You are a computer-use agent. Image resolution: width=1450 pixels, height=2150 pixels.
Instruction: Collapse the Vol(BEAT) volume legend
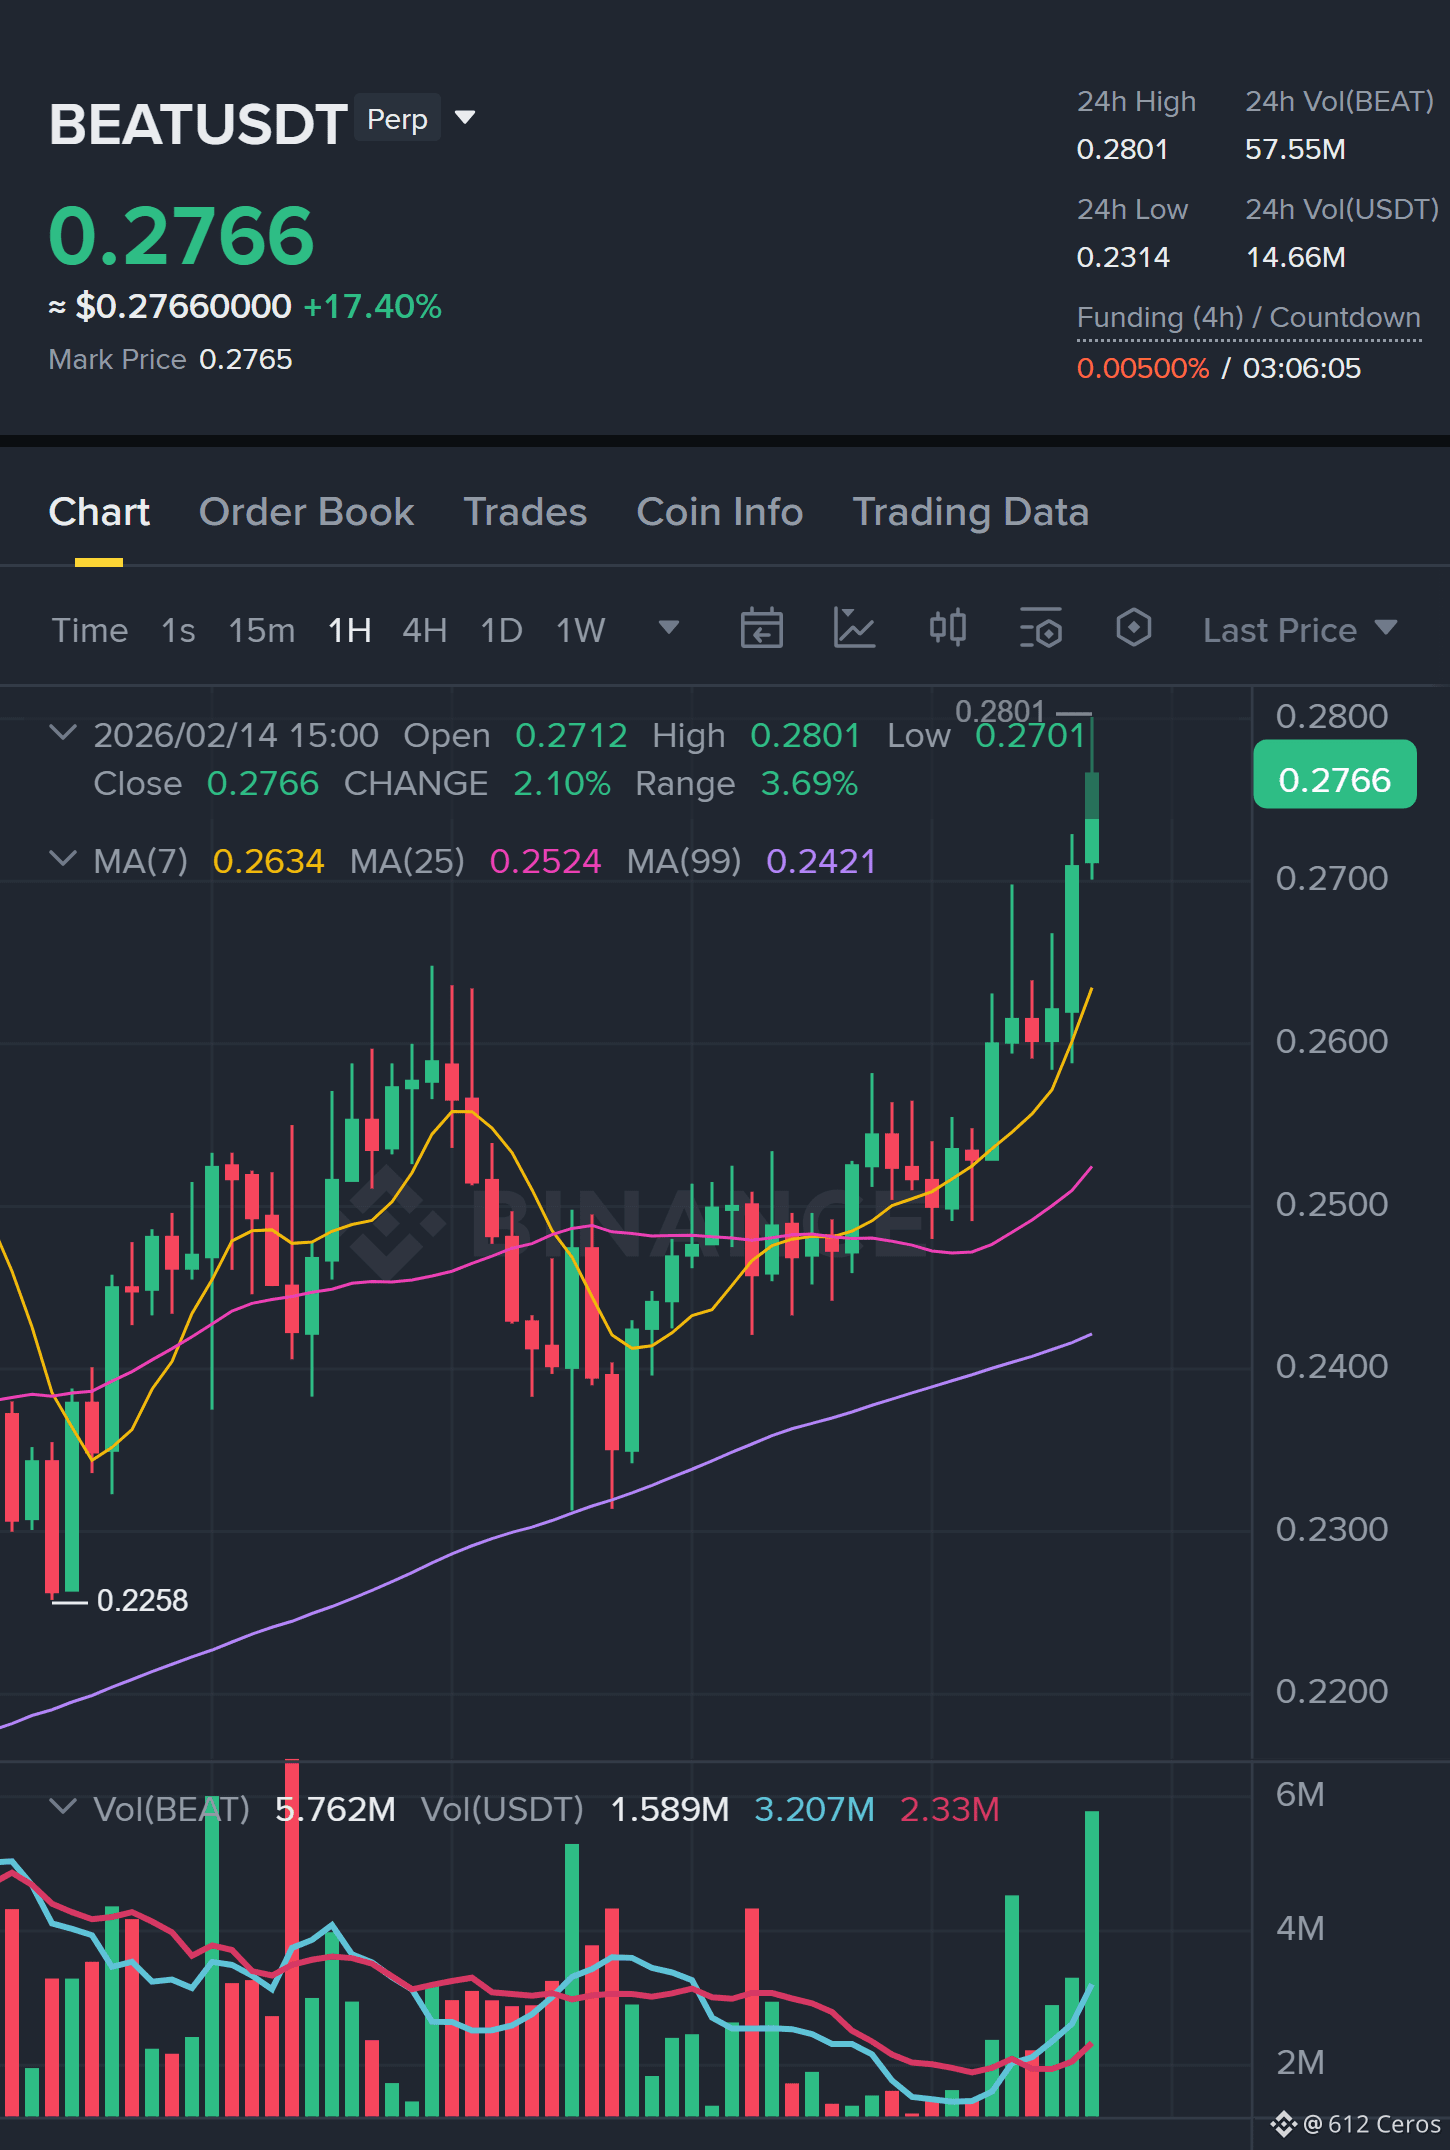pos(62,1807)
